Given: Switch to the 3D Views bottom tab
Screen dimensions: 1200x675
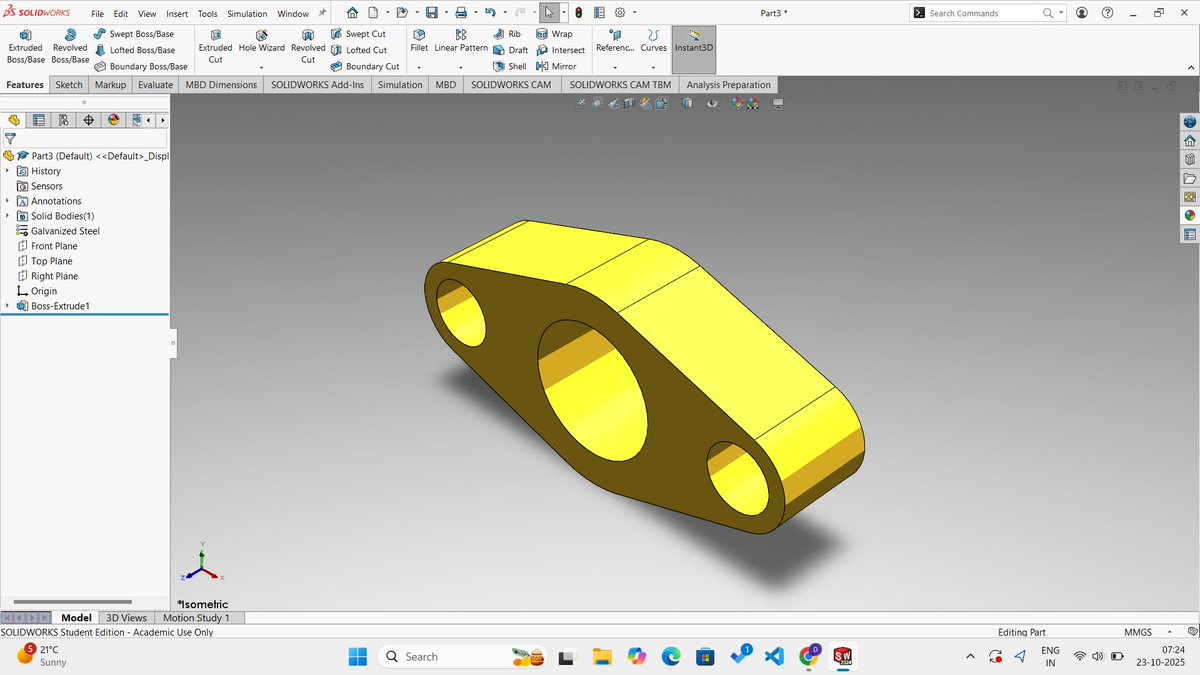Looking at the screenshot, I should [127, 618].
